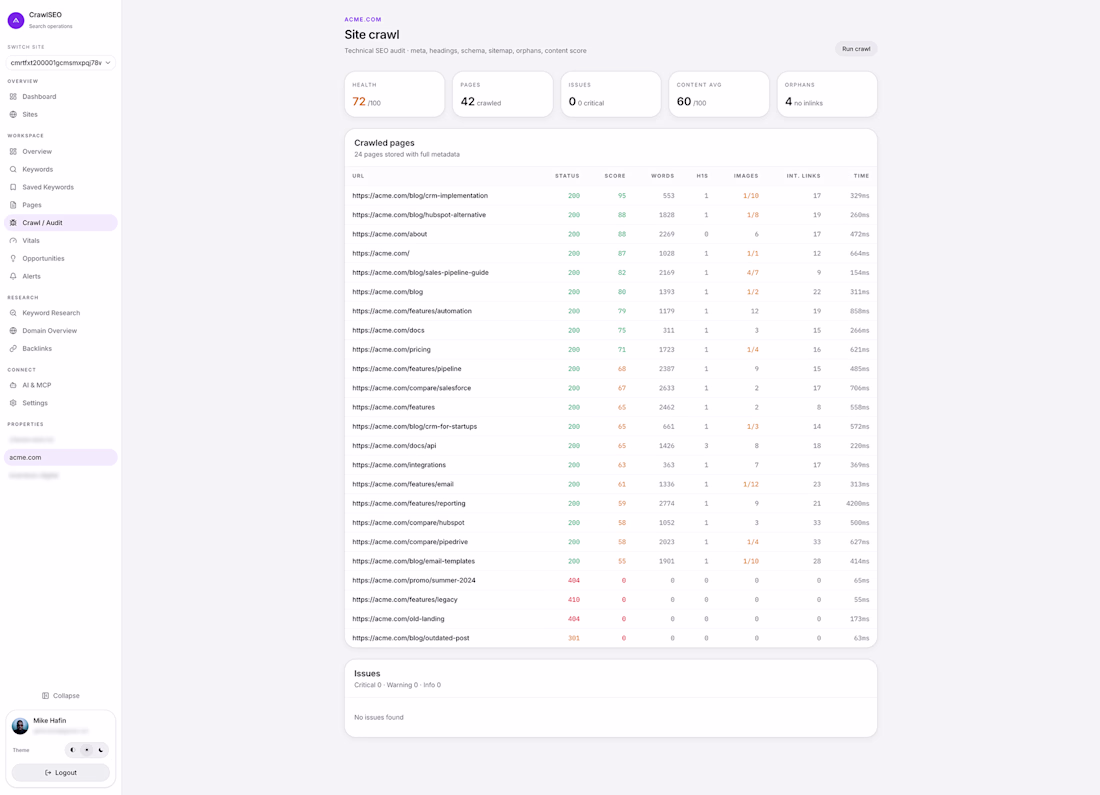Click the lightbulb icon for Opportunities
The width and height of the screenshot is (1100, 795).
coord(13,258)
